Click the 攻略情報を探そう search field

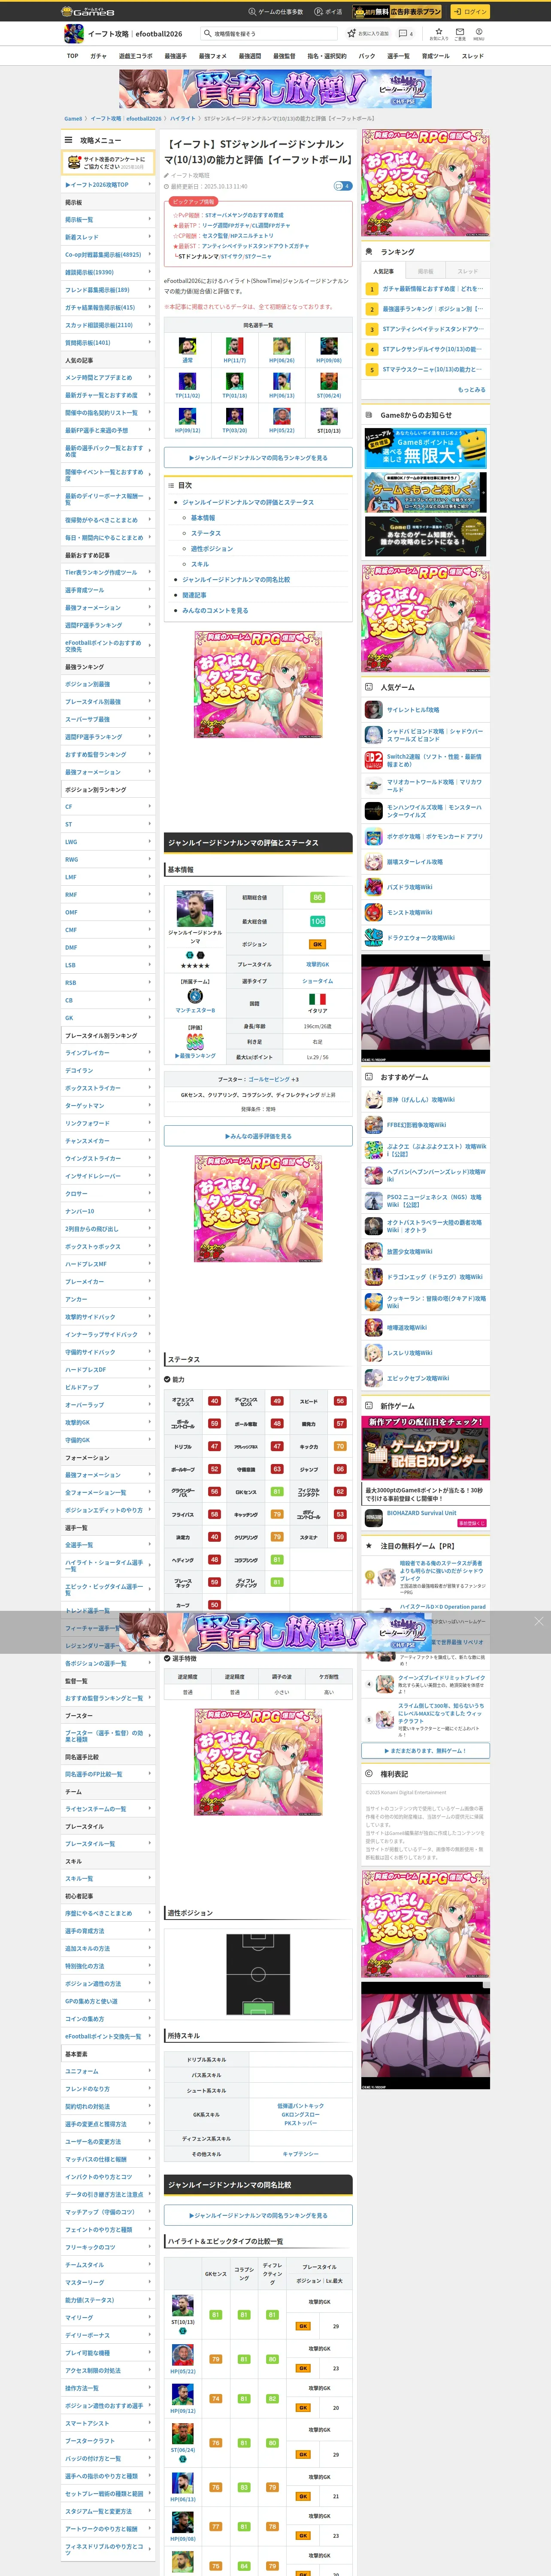(268, 34)
